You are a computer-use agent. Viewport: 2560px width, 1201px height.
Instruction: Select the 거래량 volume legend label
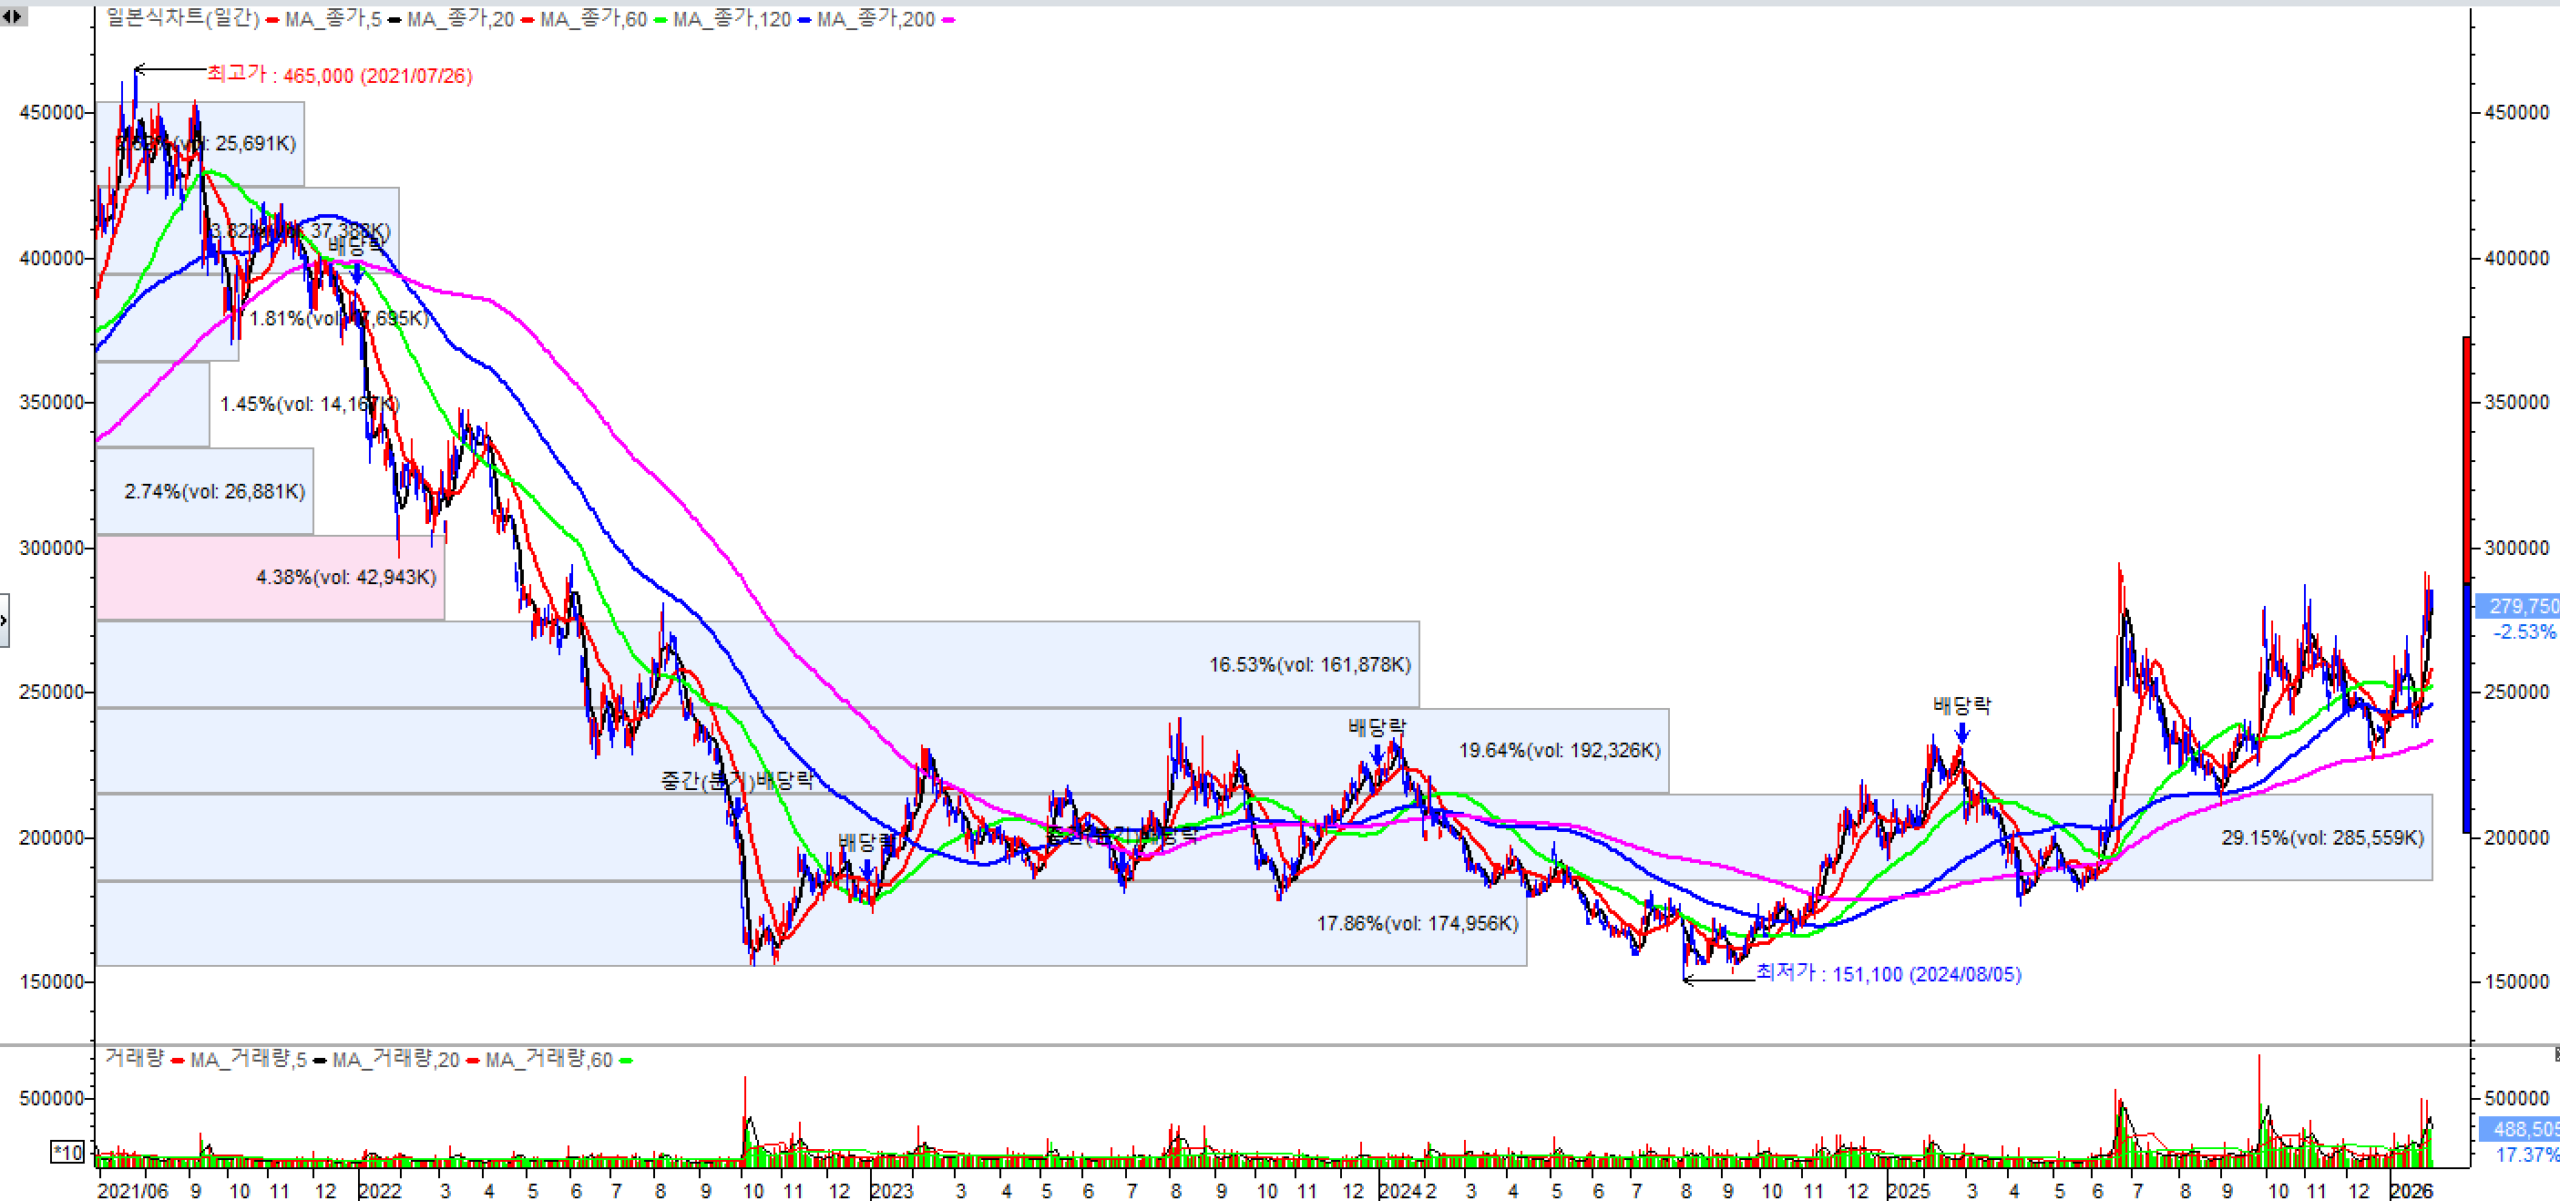tap(134, 1059)
